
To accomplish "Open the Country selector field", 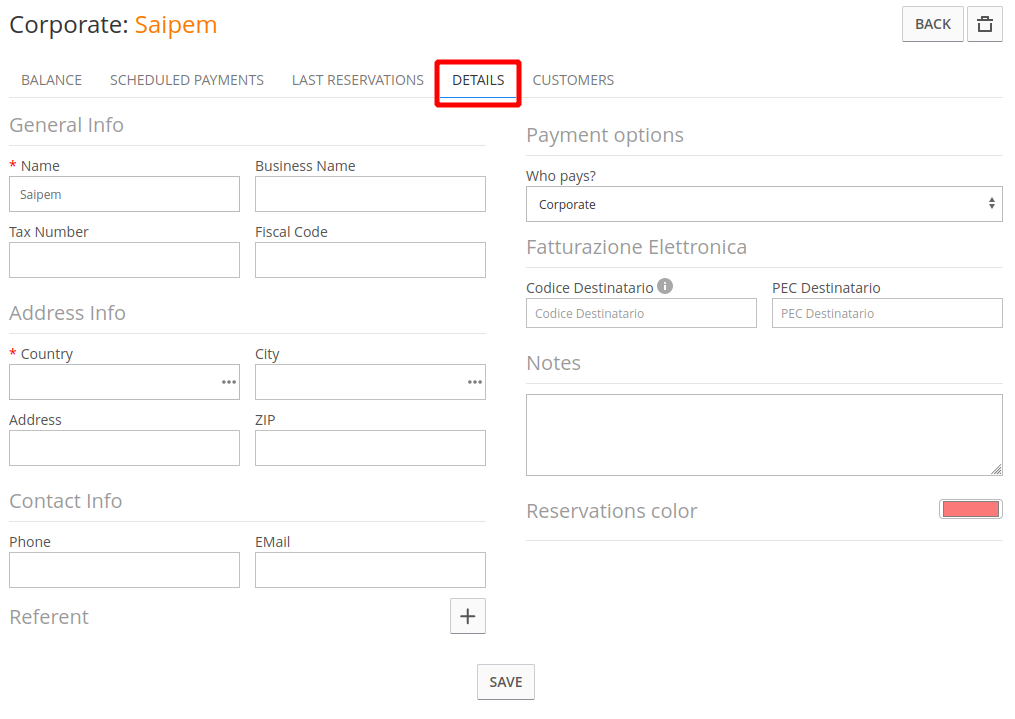I will 124,382.
